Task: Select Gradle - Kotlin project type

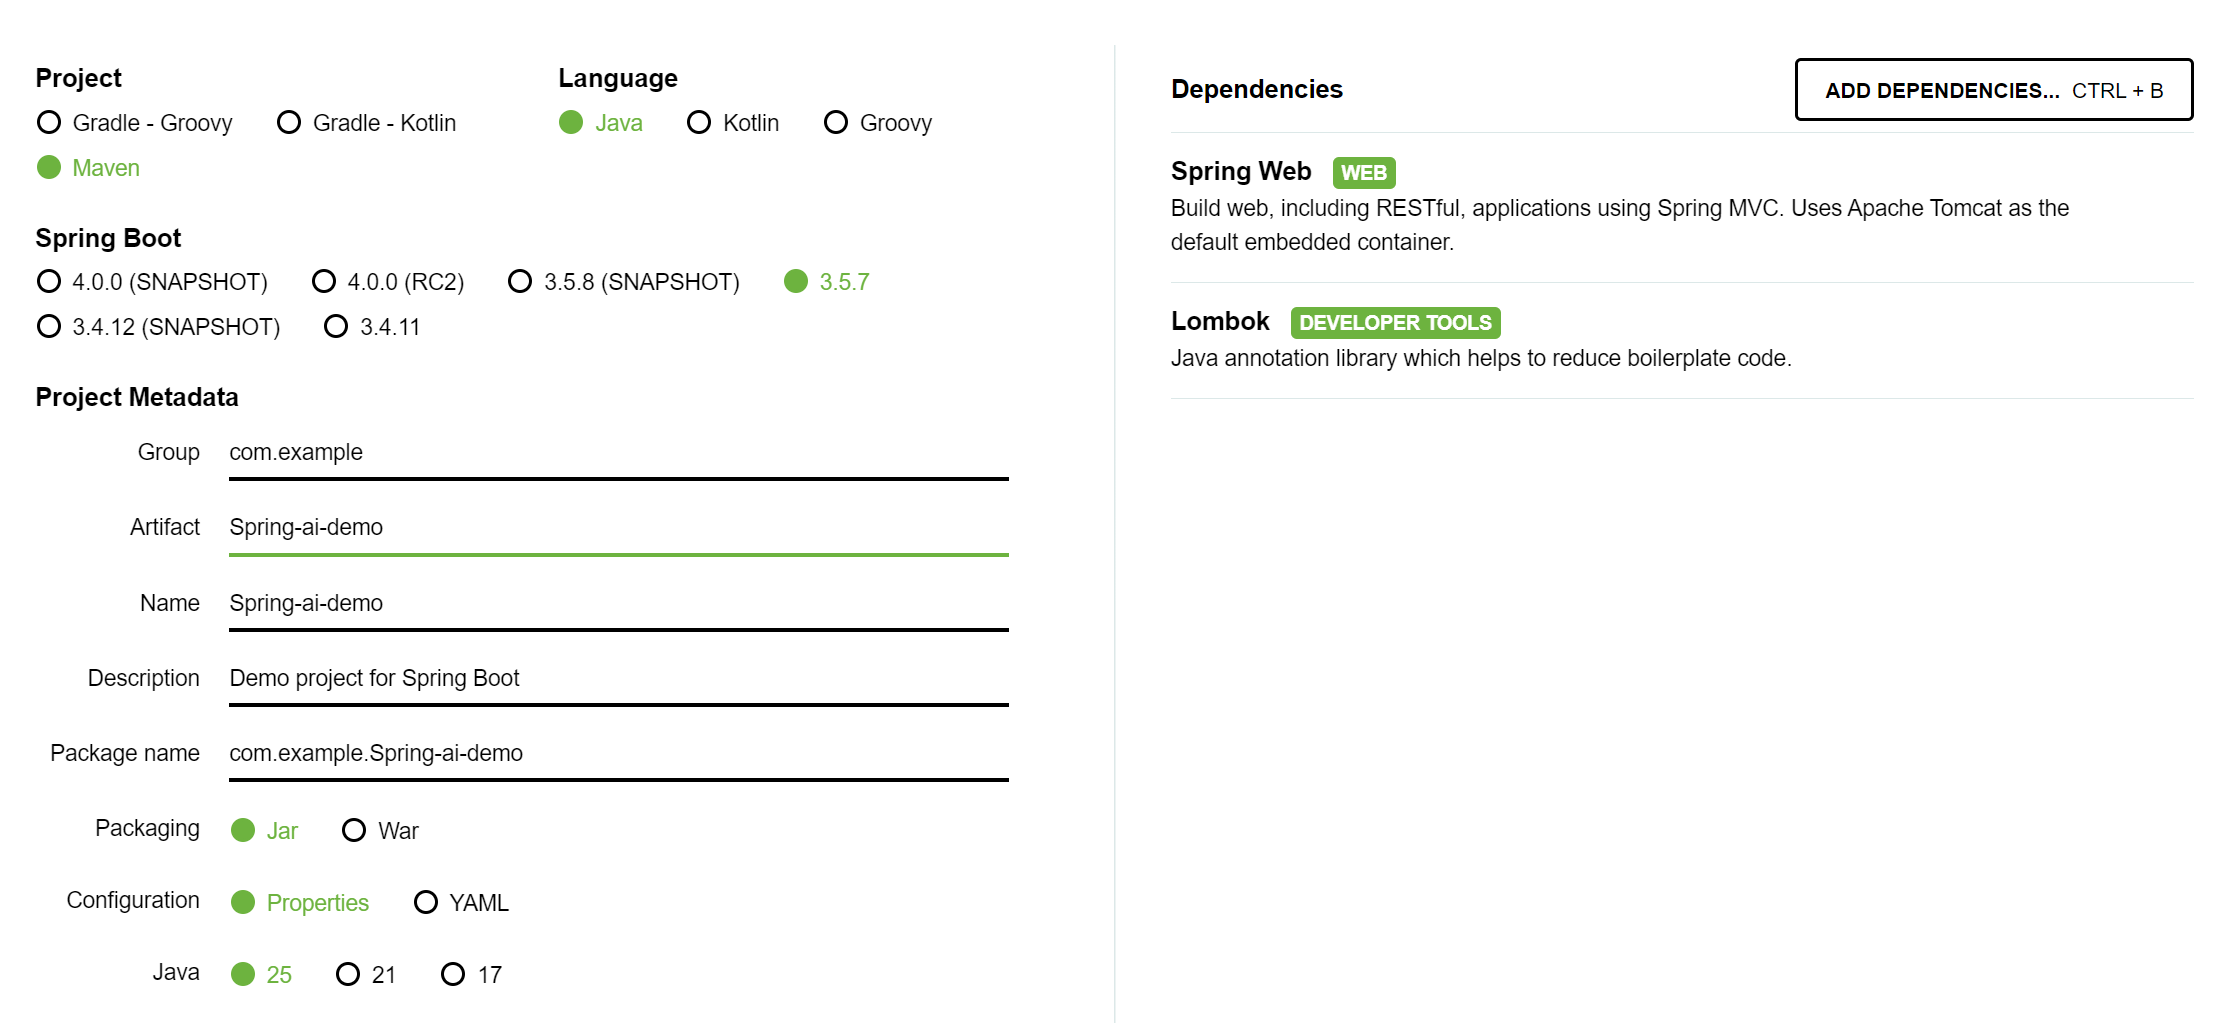Action: [x=289, y=123]
